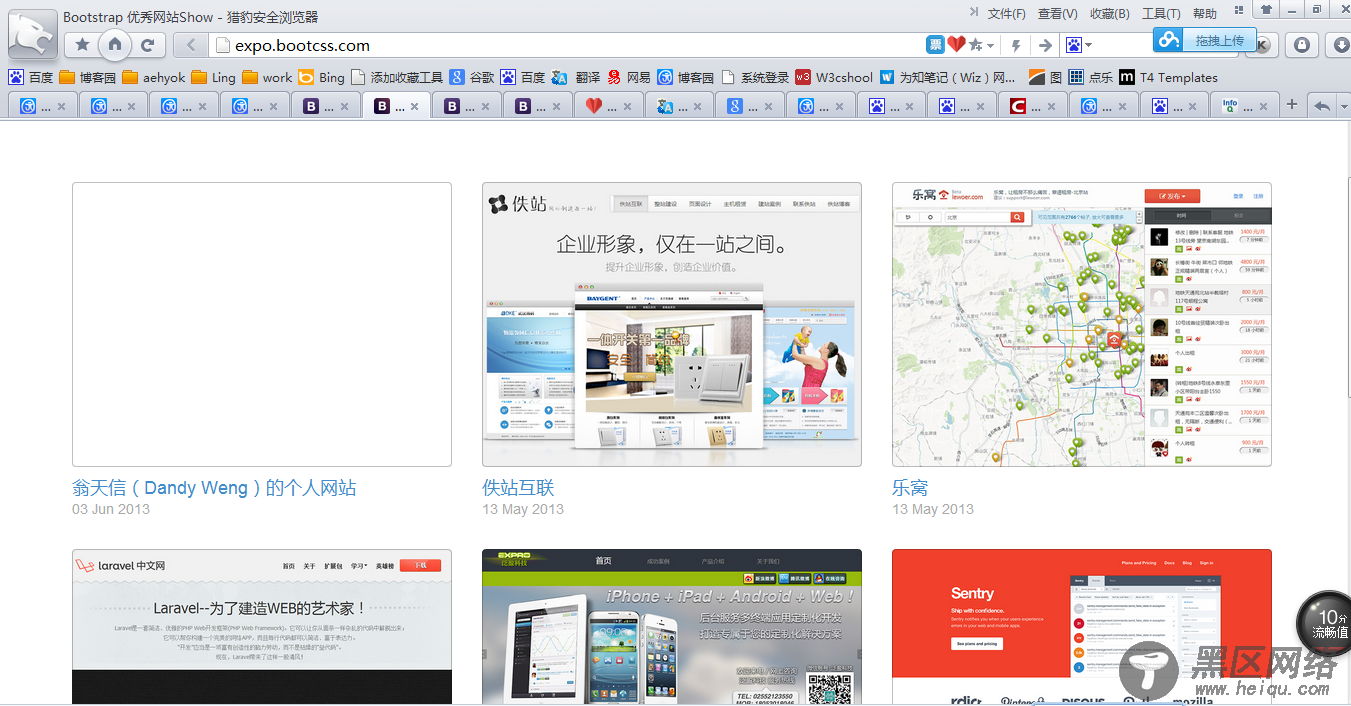The height and width of the screenshot is (706, 1351).
Task: Open the 翻译 bookmark
Action: 574,77
